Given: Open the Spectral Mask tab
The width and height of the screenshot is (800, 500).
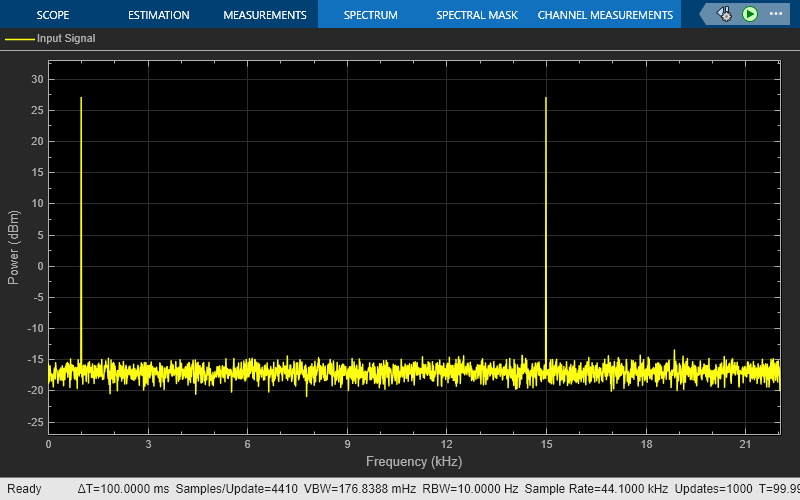Looking at the screenshot, I should coord(477,15).
